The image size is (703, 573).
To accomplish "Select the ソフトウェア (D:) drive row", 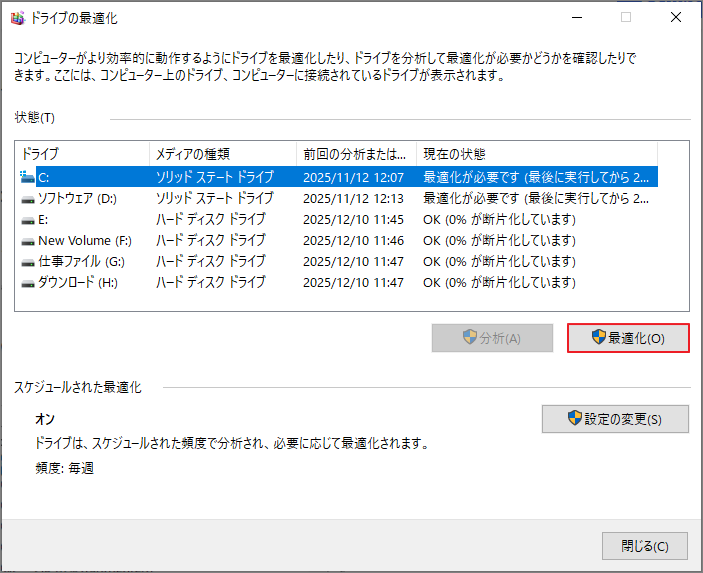I will [338, 198].
